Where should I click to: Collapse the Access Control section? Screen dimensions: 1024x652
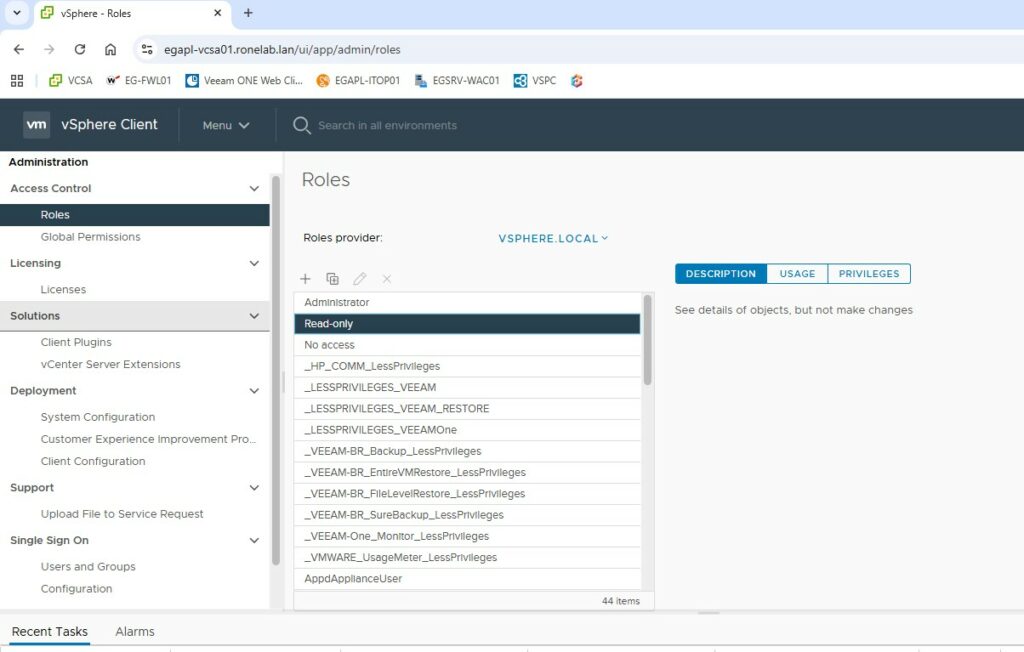[x=254, y=188]
